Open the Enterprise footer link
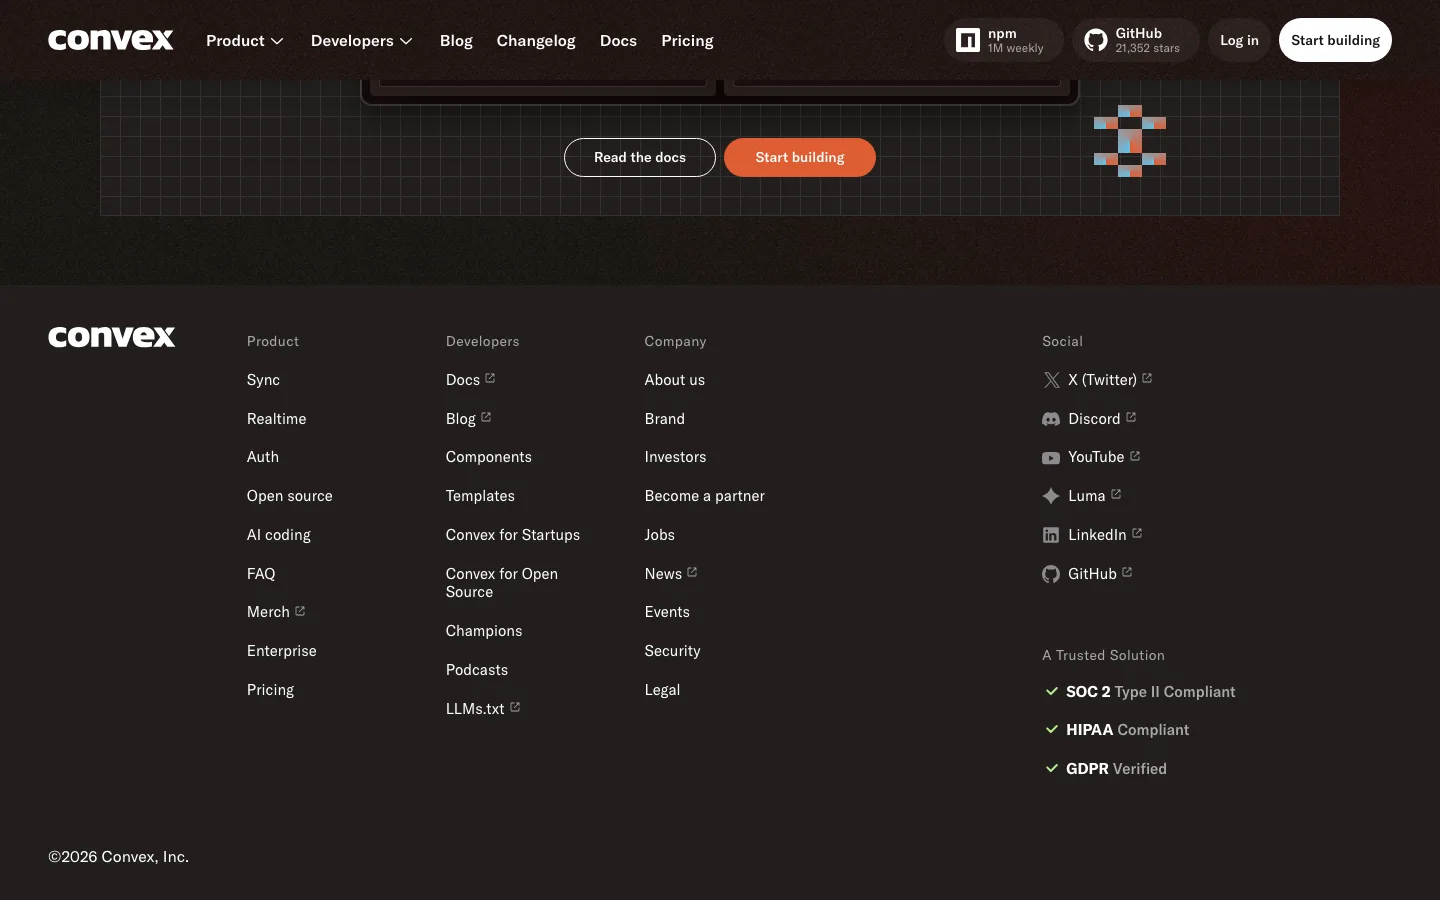The width and height of the screenshot is (1440, 900). [x=282, y=651]
